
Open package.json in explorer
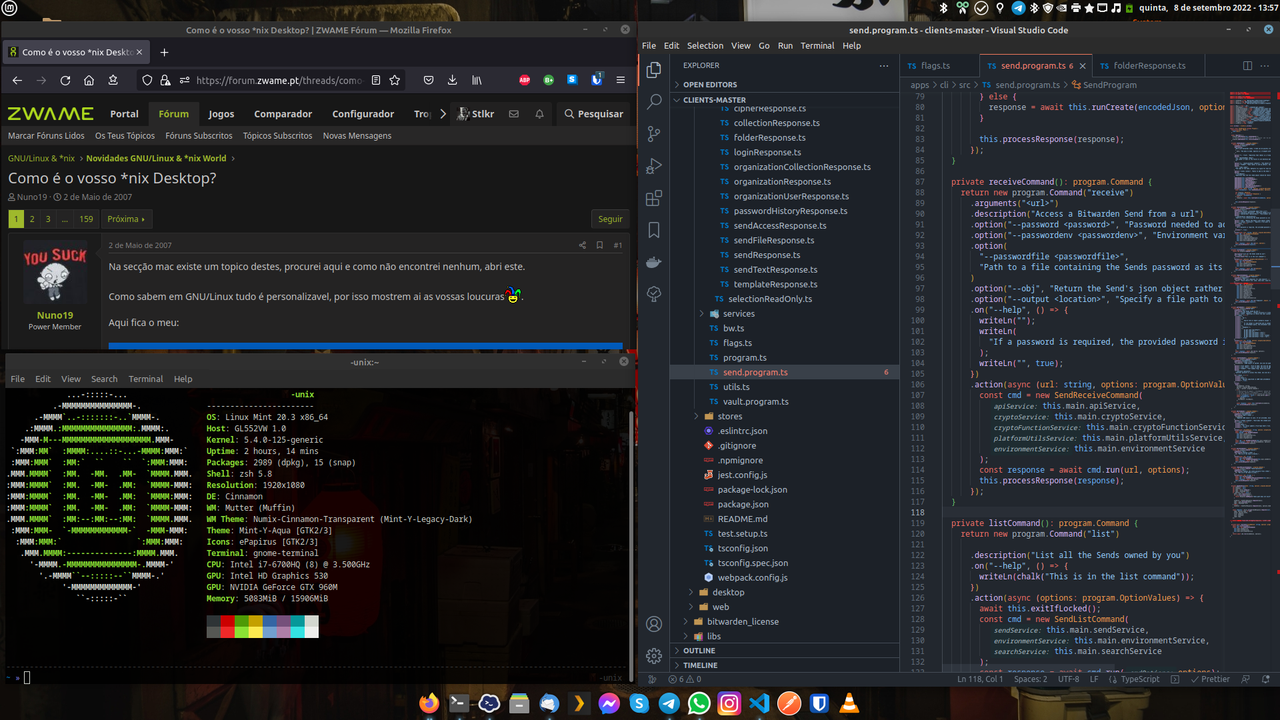(743, 504)
